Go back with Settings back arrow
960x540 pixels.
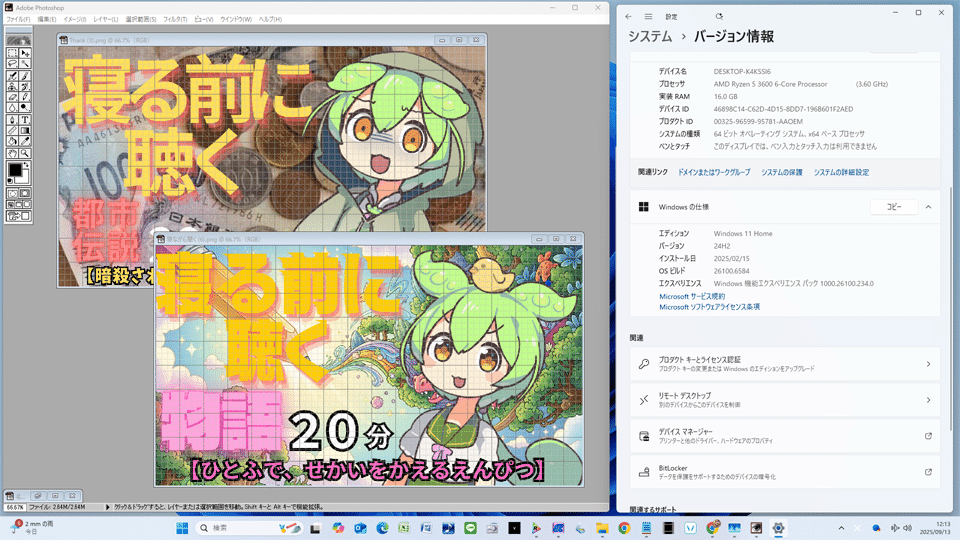(x=628, y=17)
